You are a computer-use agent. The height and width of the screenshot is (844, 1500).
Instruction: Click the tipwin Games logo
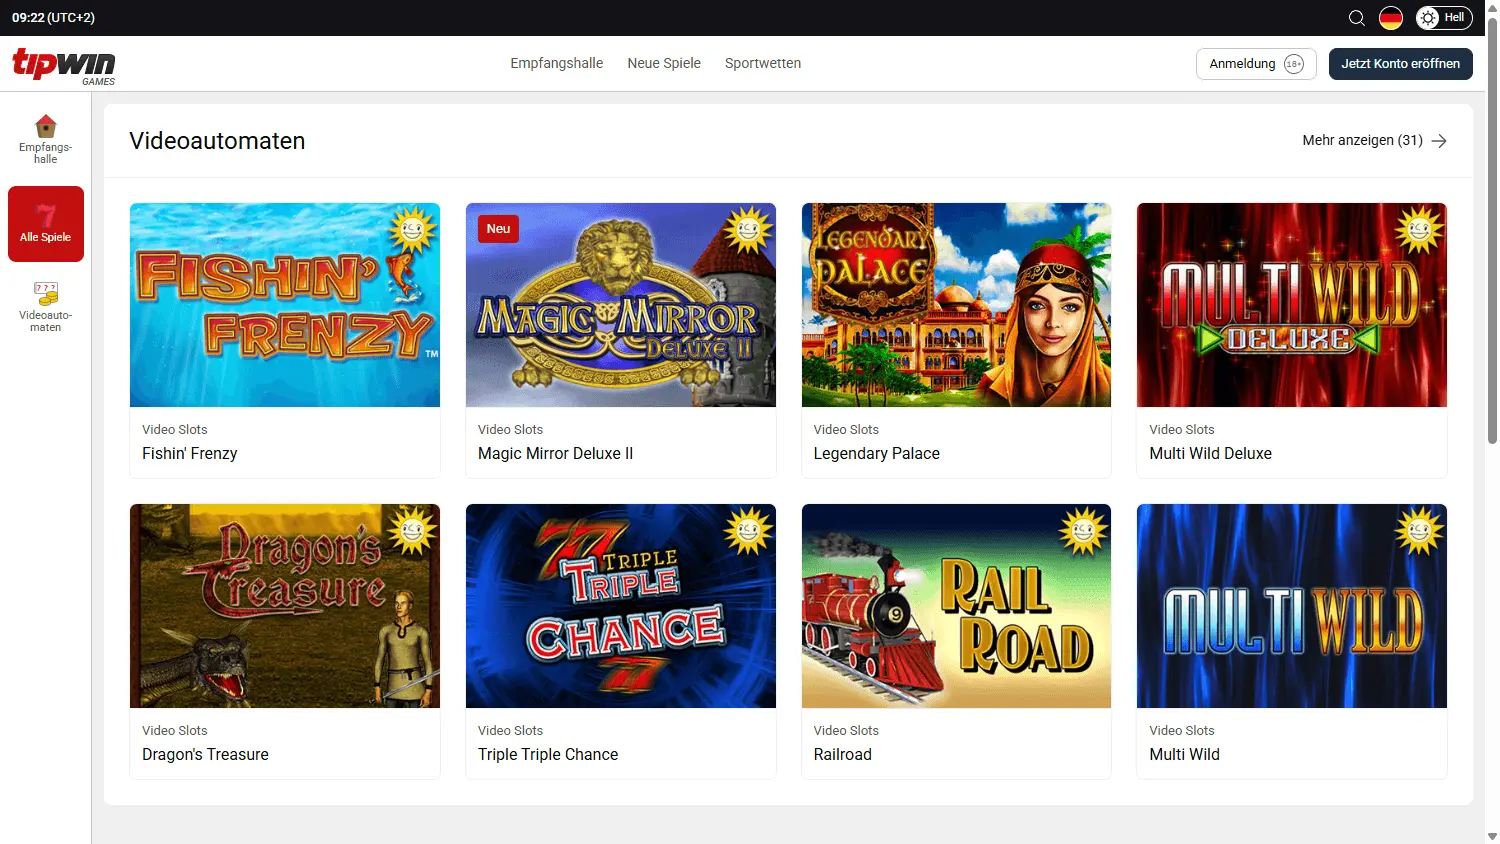[x=64, y=66]
